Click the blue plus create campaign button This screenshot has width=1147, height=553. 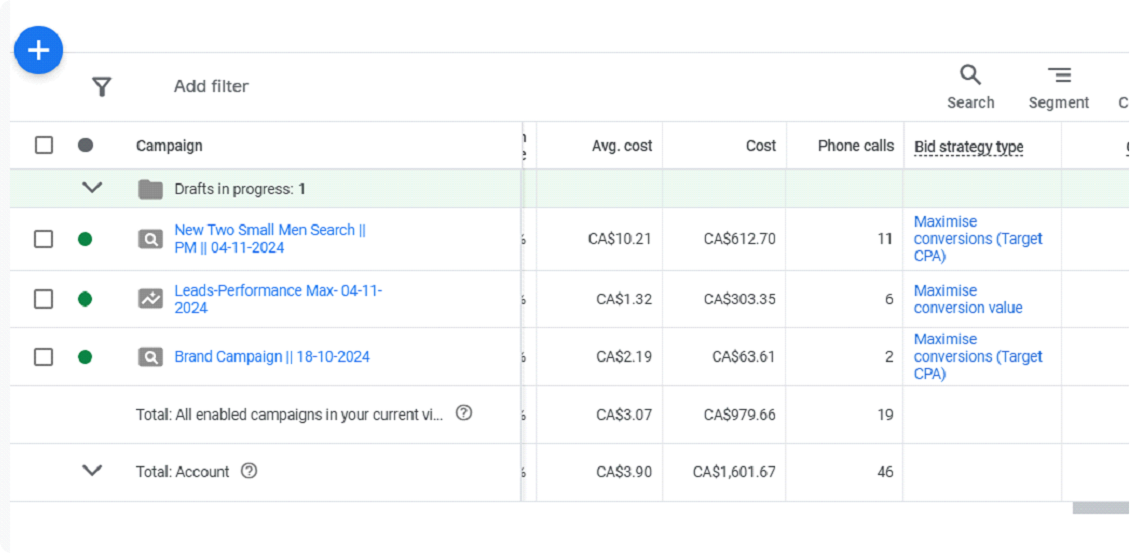[38, 50]
